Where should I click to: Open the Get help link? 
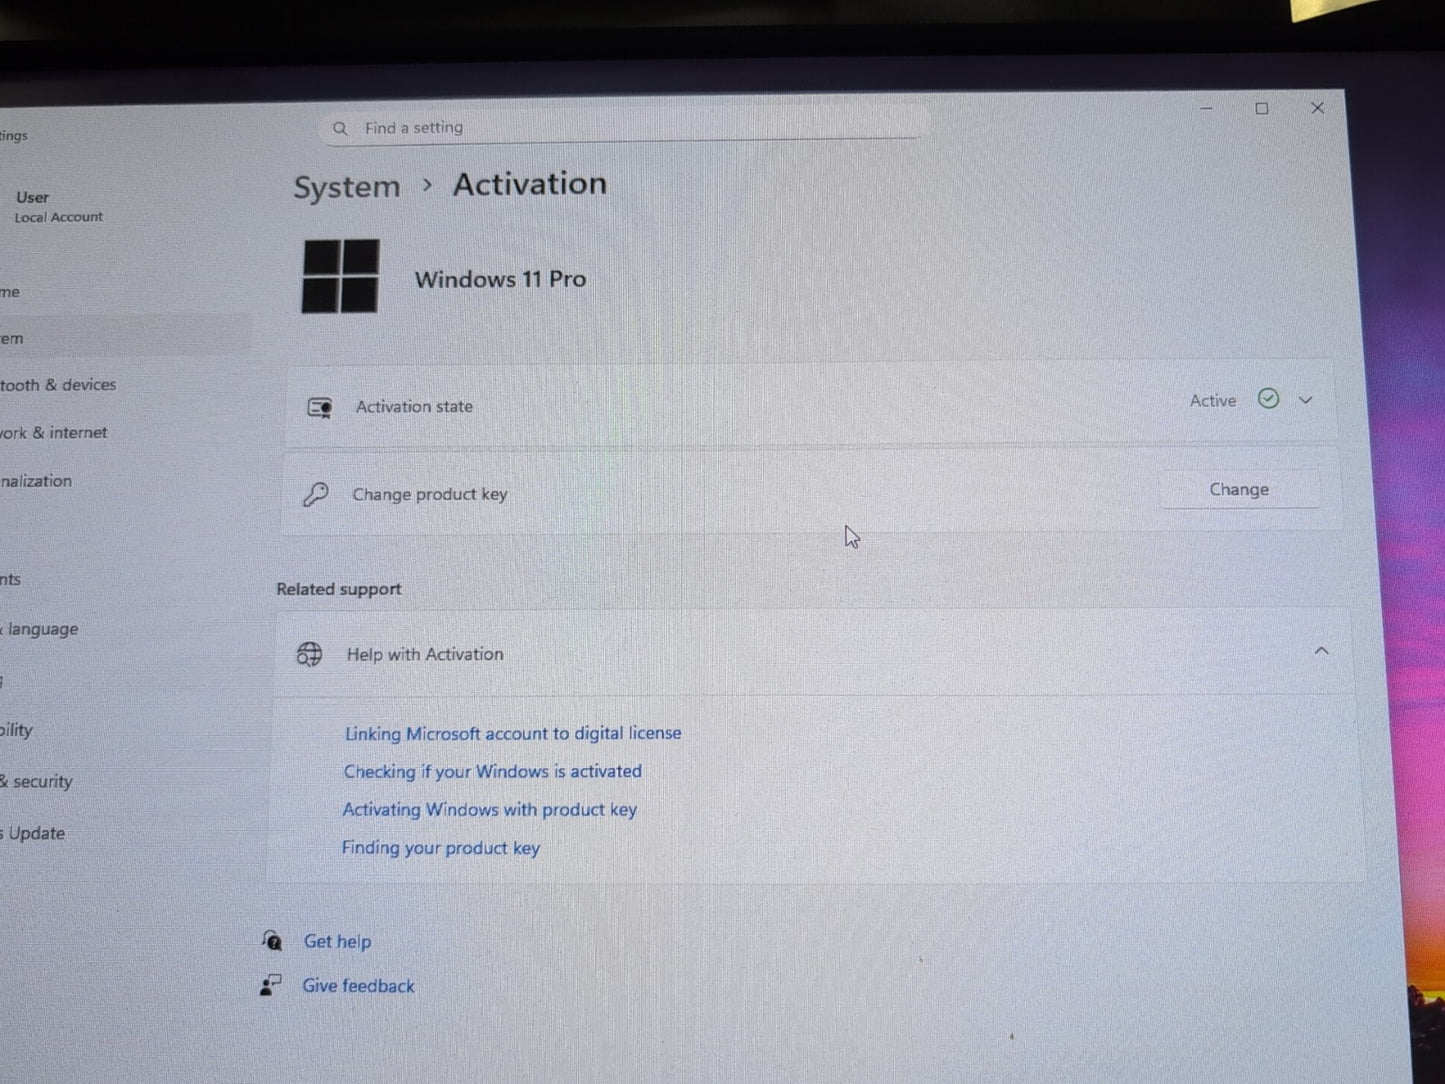[337, 941]
